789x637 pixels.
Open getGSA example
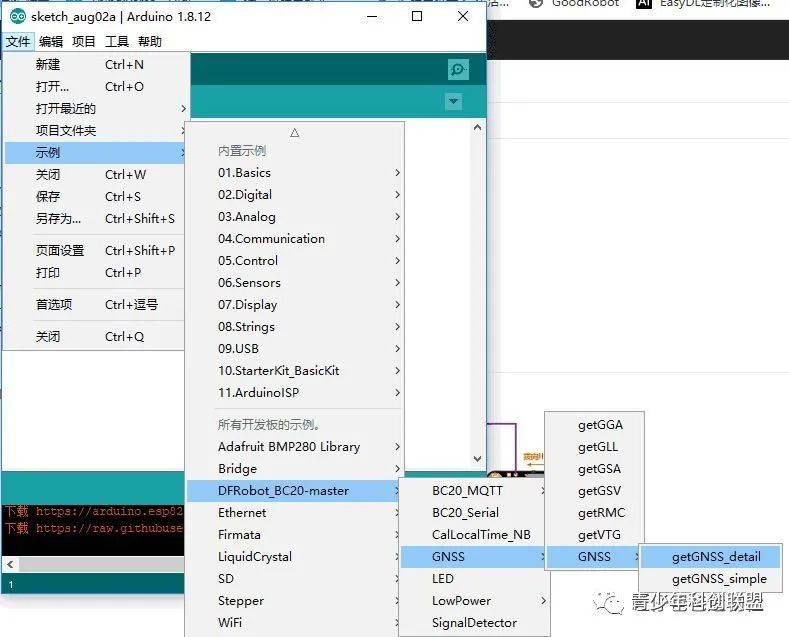click(594, 469)
